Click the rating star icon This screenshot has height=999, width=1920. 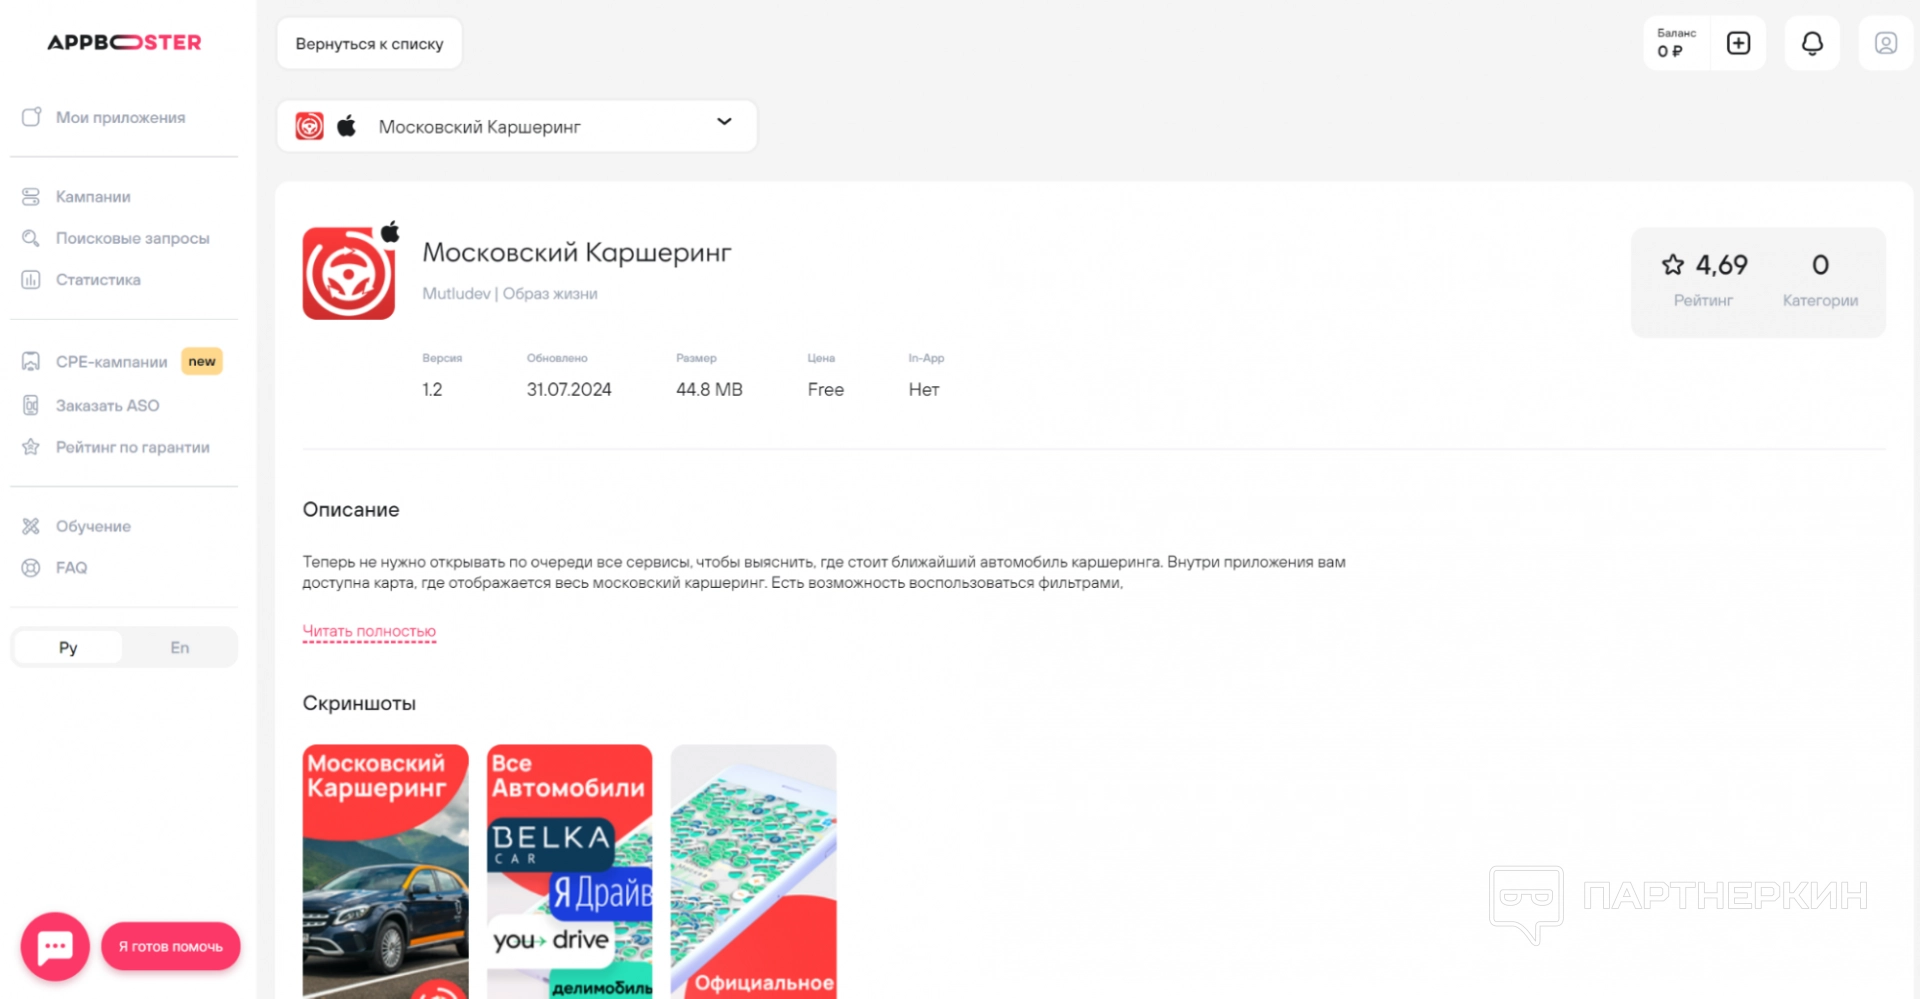click(1672, 265)
